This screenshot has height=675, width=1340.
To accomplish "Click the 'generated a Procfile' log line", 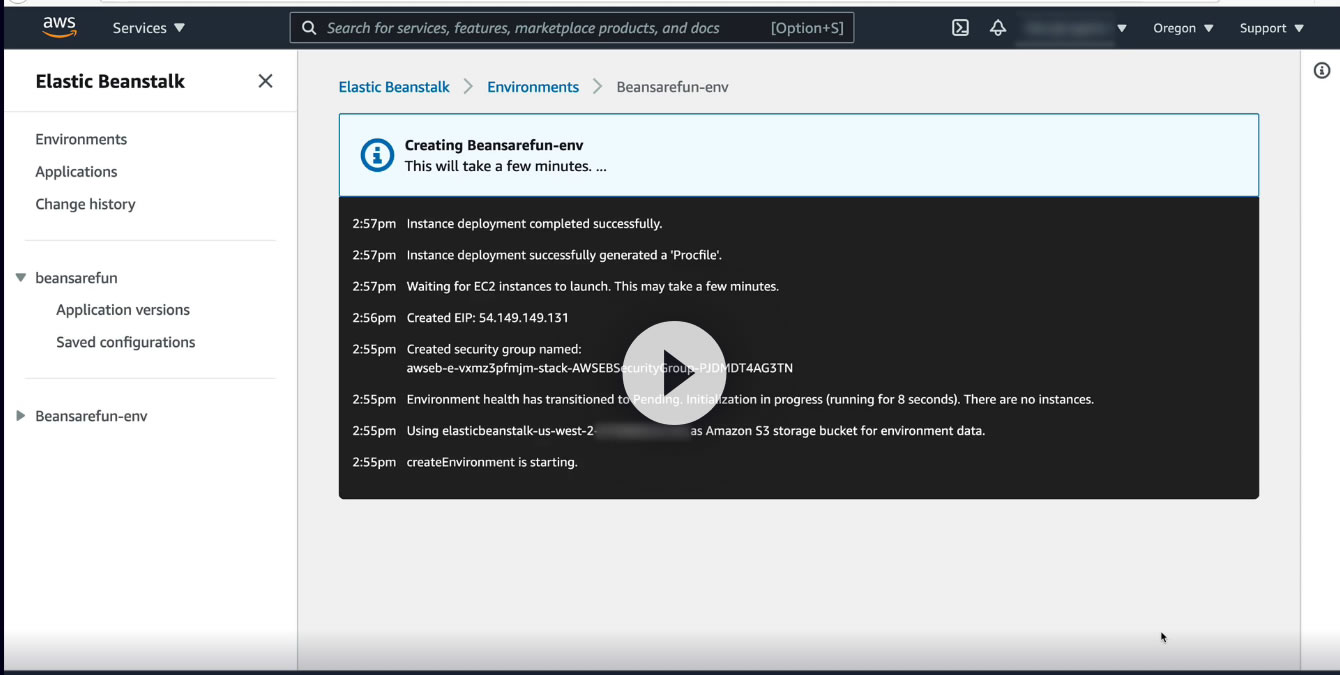I will (x=564, y=255).
